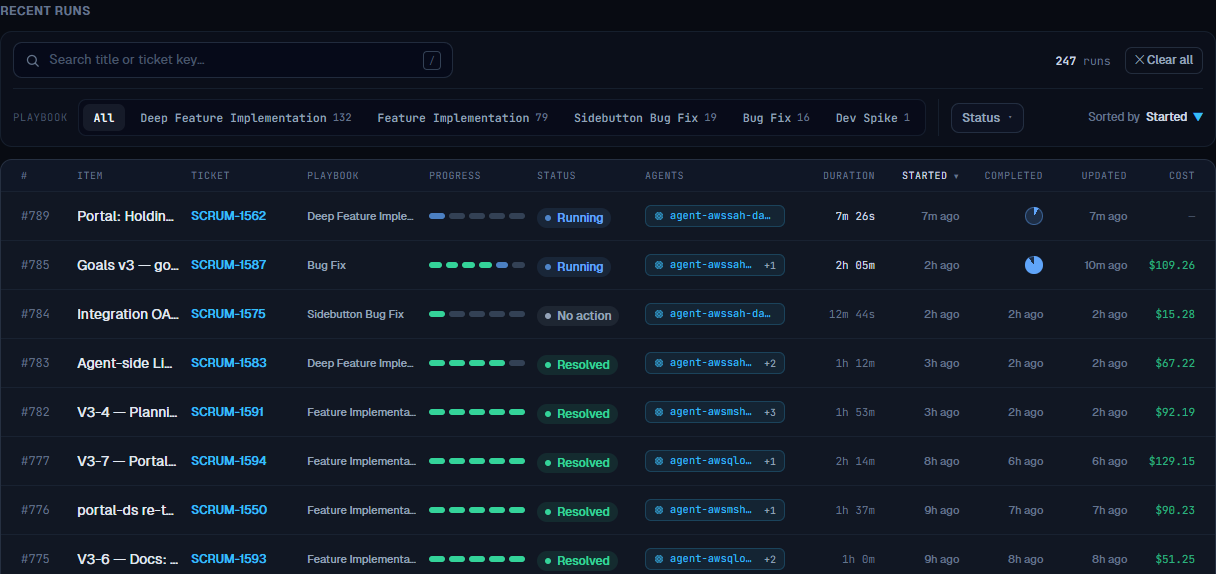
Task: Open item Agent-side Li... run
Action: coord(127,363)
